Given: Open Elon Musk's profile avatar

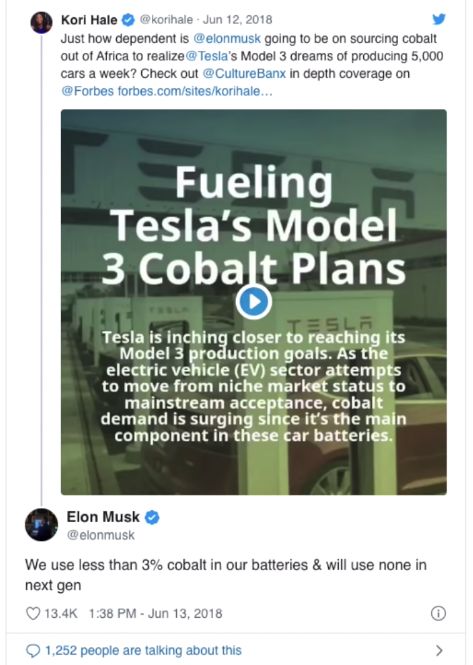Looking at the screenshot, I should pos(41,525).
